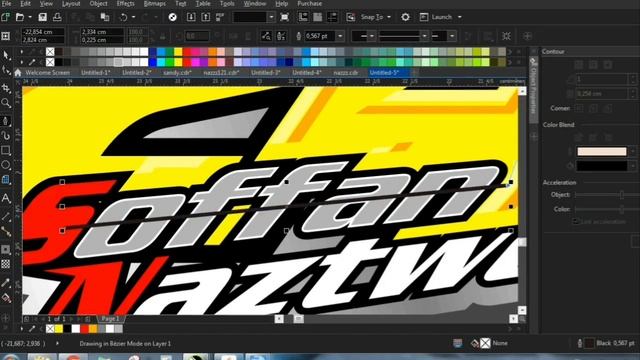Choose the Artistic Media tool
This screenshot has height=360, width=640.
point(6,135)
